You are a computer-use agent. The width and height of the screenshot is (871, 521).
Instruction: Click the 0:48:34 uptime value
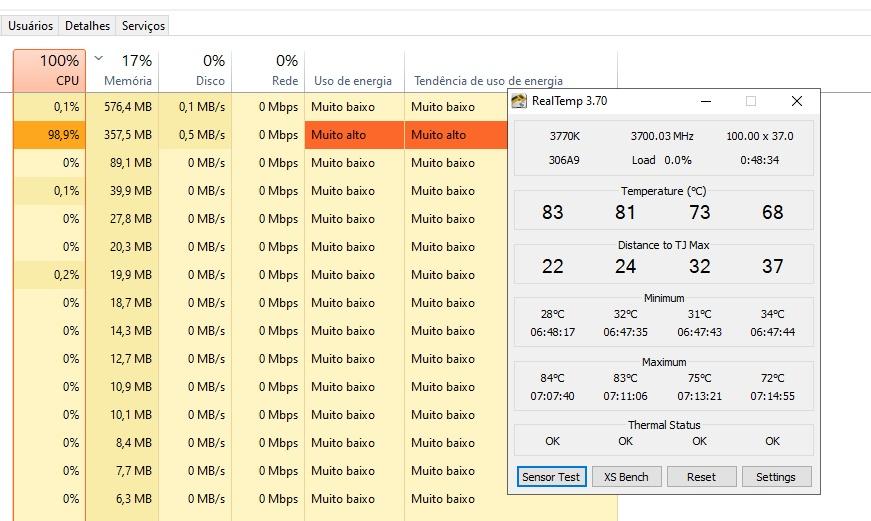coord(759,160)
